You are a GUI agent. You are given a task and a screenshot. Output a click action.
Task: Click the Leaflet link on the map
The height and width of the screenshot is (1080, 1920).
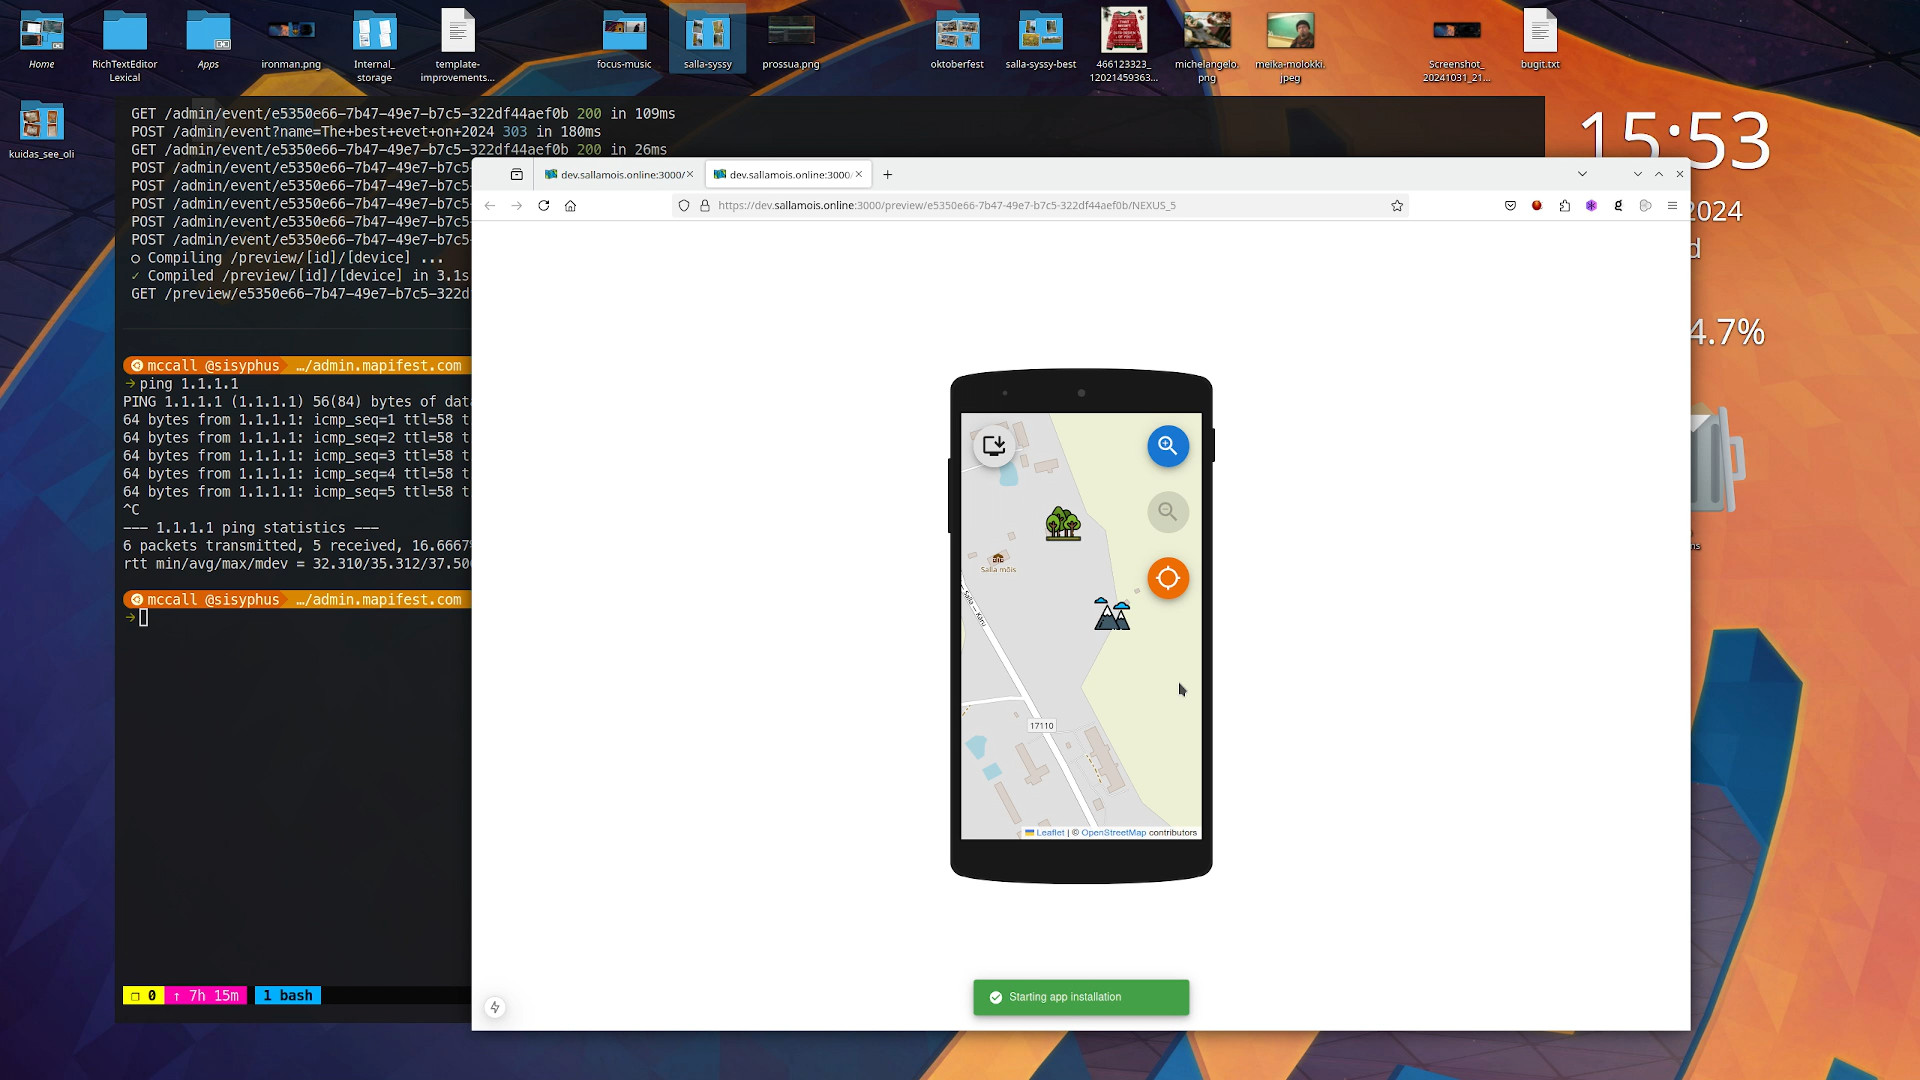[1048, 832]
